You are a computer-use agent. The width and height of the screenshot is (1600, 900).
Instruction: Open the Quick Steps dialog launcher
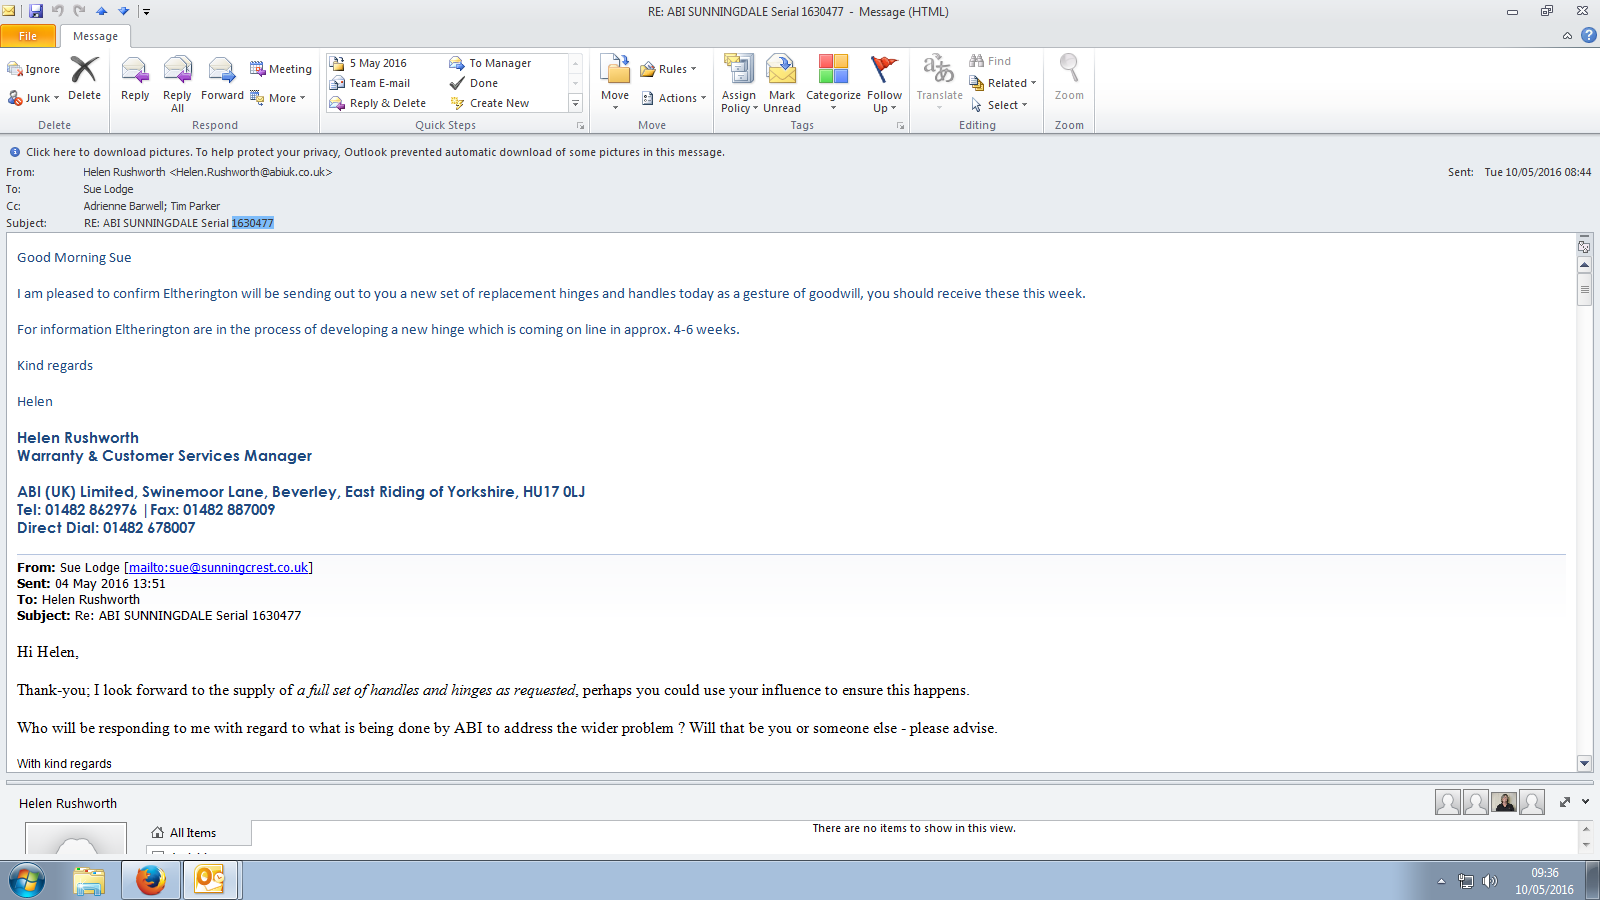coord(580,126)
